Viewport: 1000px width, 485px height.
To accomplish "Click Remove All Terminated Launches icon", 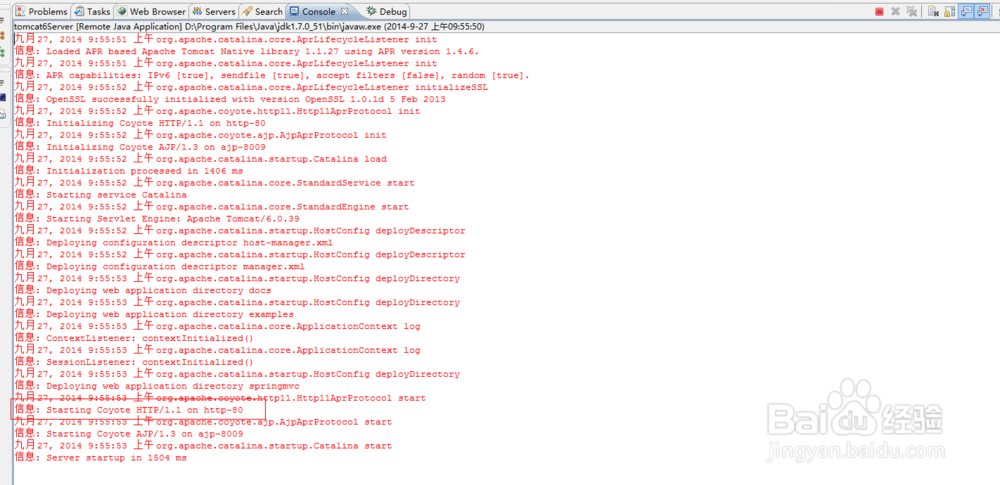I will (912, 11).
